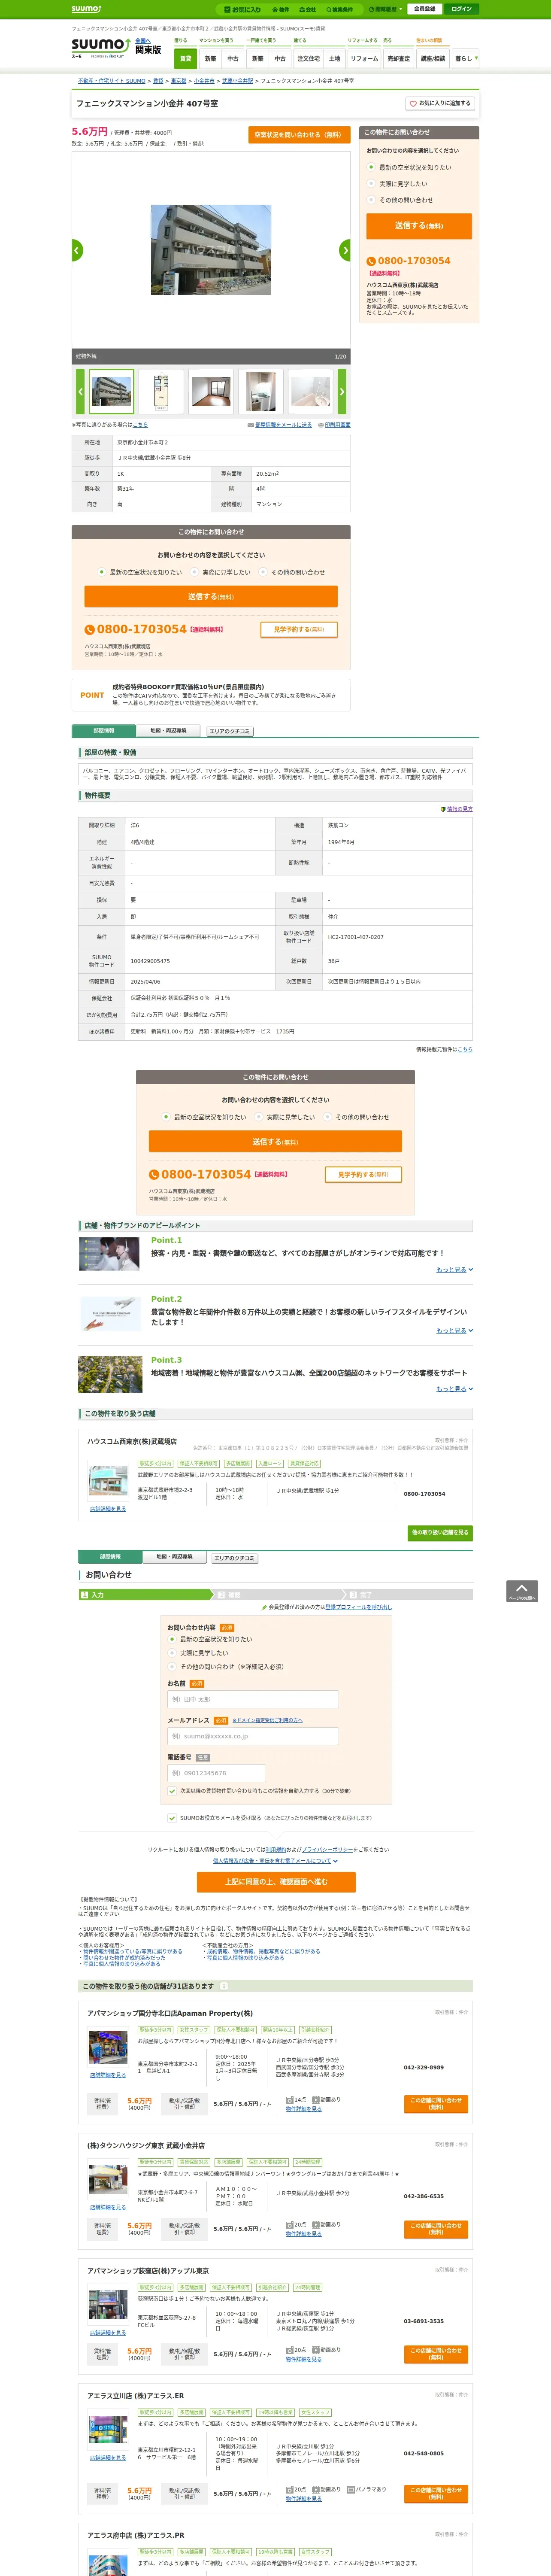Show next photo with main image arrow

coord(345,250)
